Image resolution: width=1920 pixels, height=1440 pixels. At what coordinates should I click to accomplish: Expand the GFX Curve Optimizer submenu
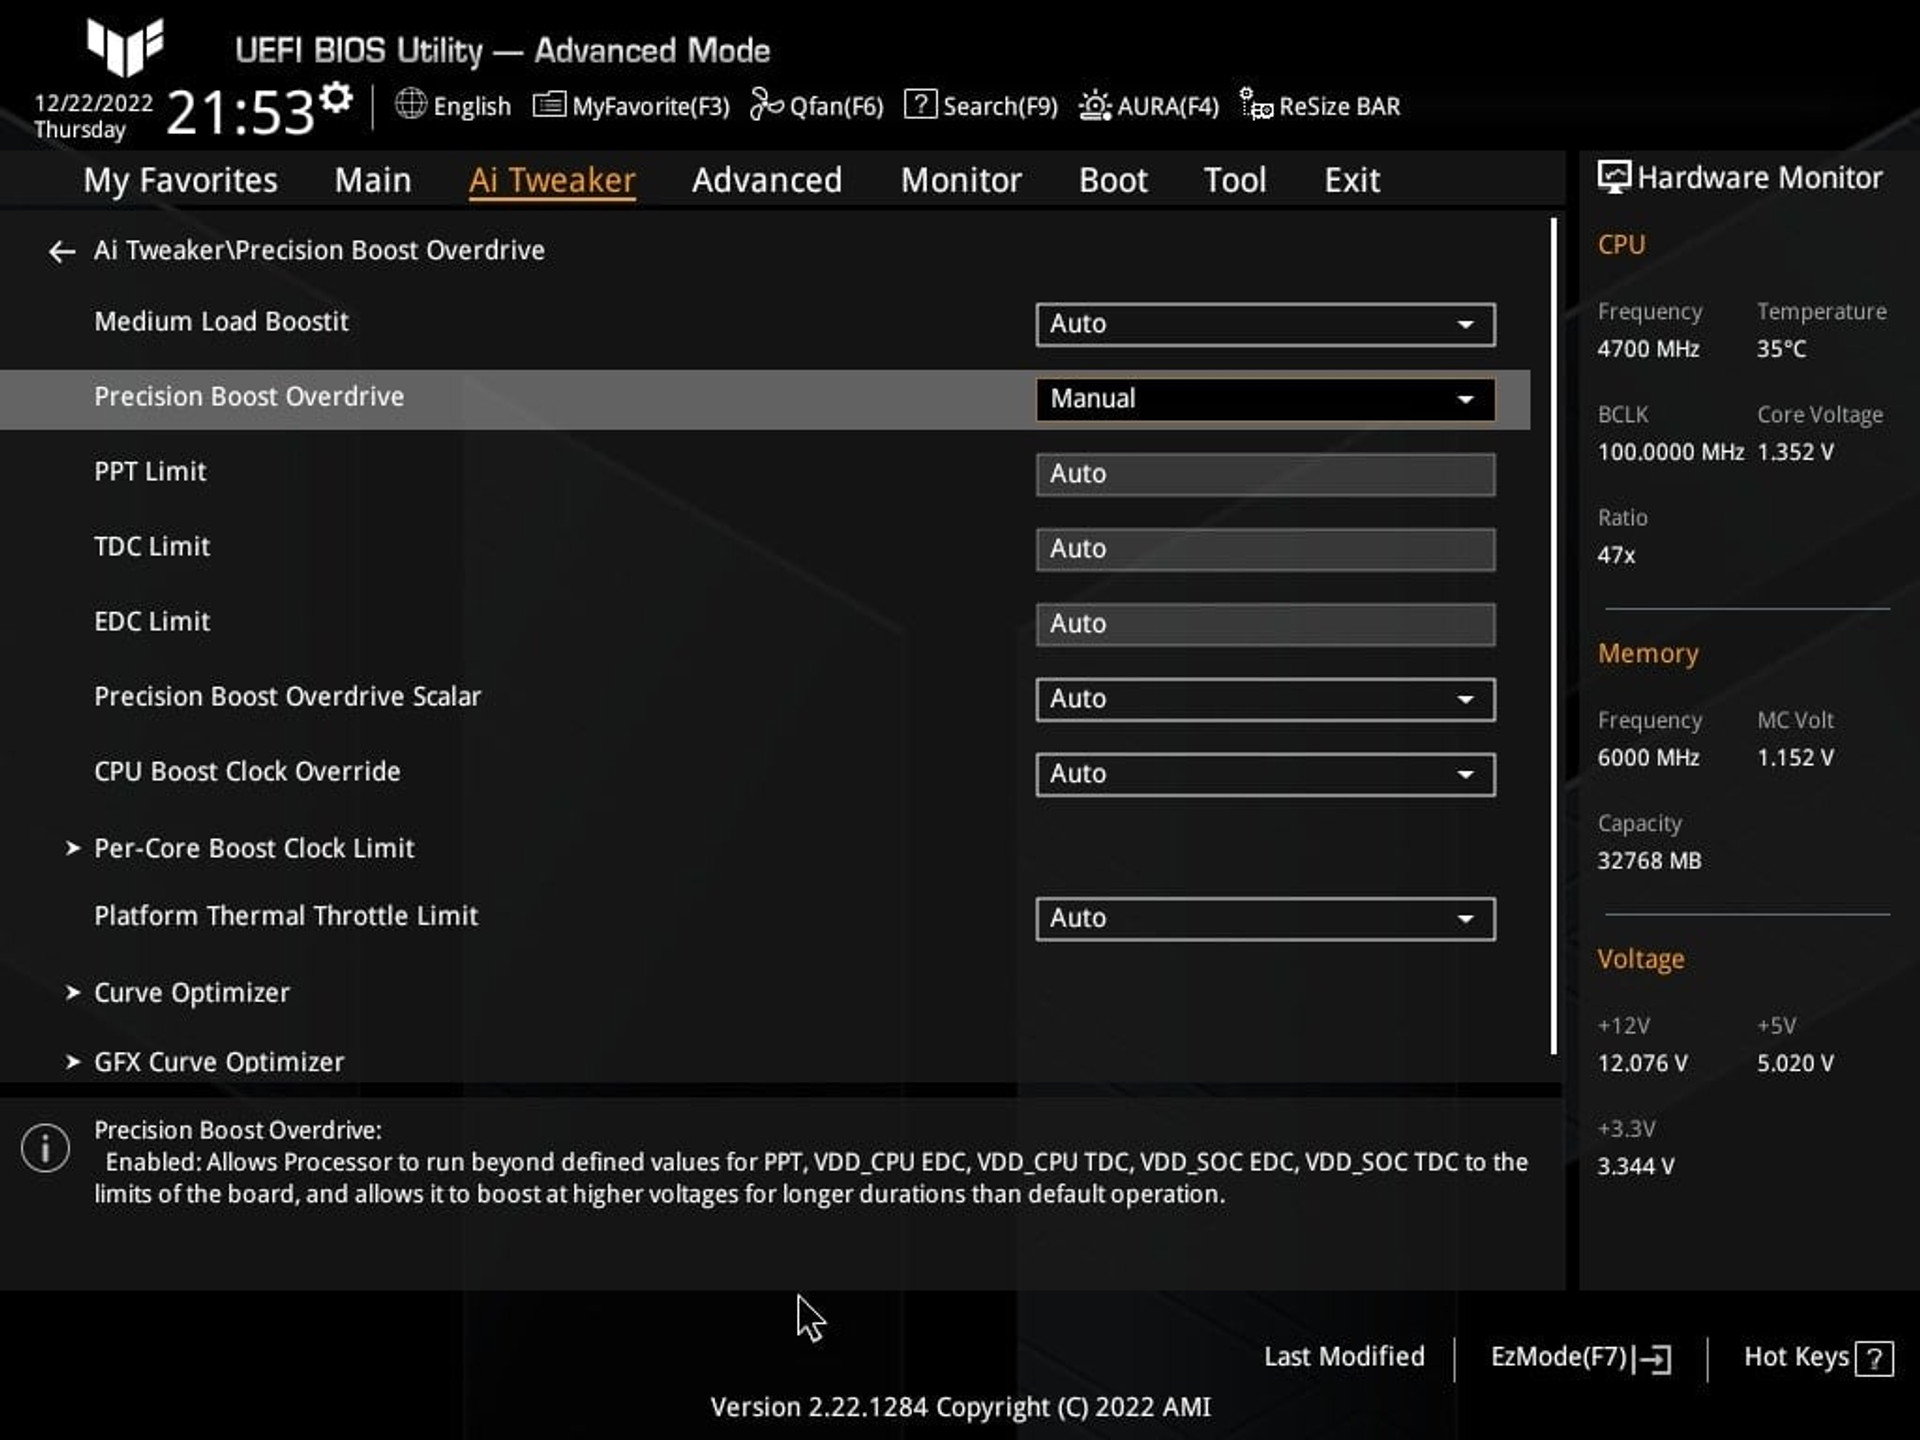tap(205, 1061)
